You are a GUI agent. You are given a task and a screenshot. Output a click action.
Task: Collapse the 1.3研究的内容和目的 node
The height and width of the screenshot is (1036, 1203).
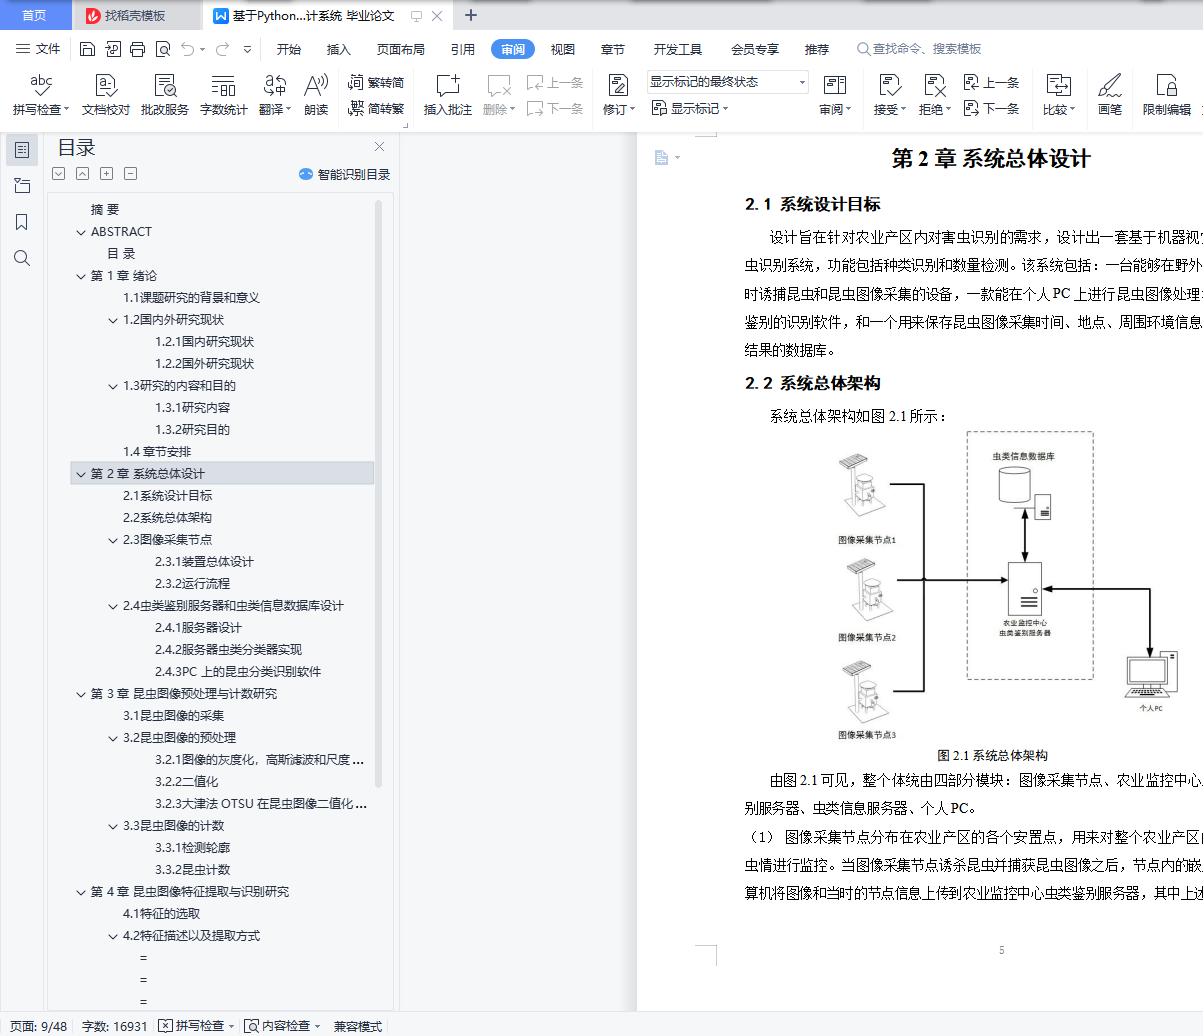114,386
